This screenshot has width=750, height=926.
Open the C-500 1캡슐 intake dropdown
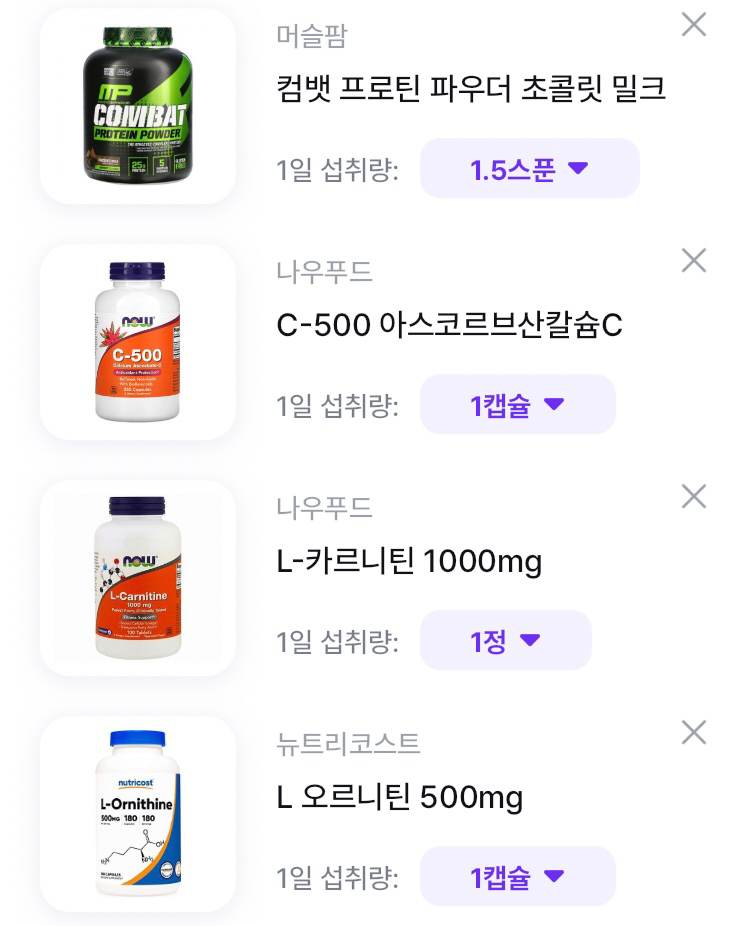(x=517, y=404)
